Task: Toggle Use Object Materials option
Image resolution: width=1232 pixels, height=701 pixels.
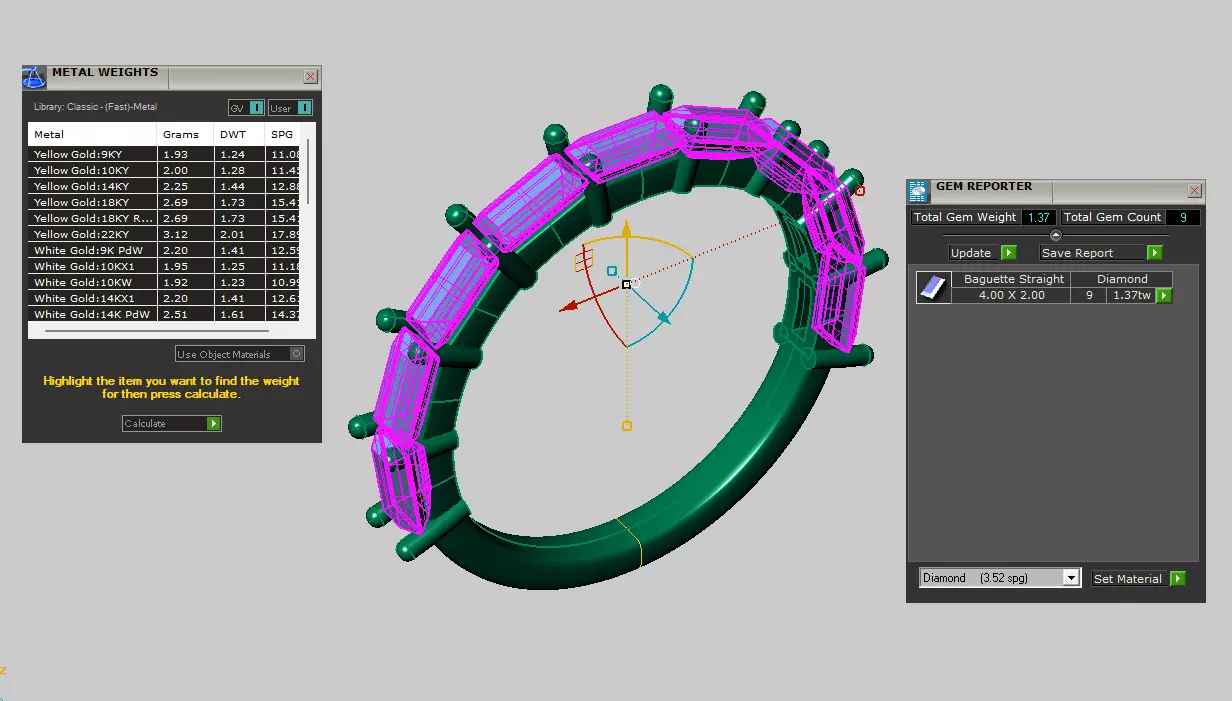Action: click(240, 354)
